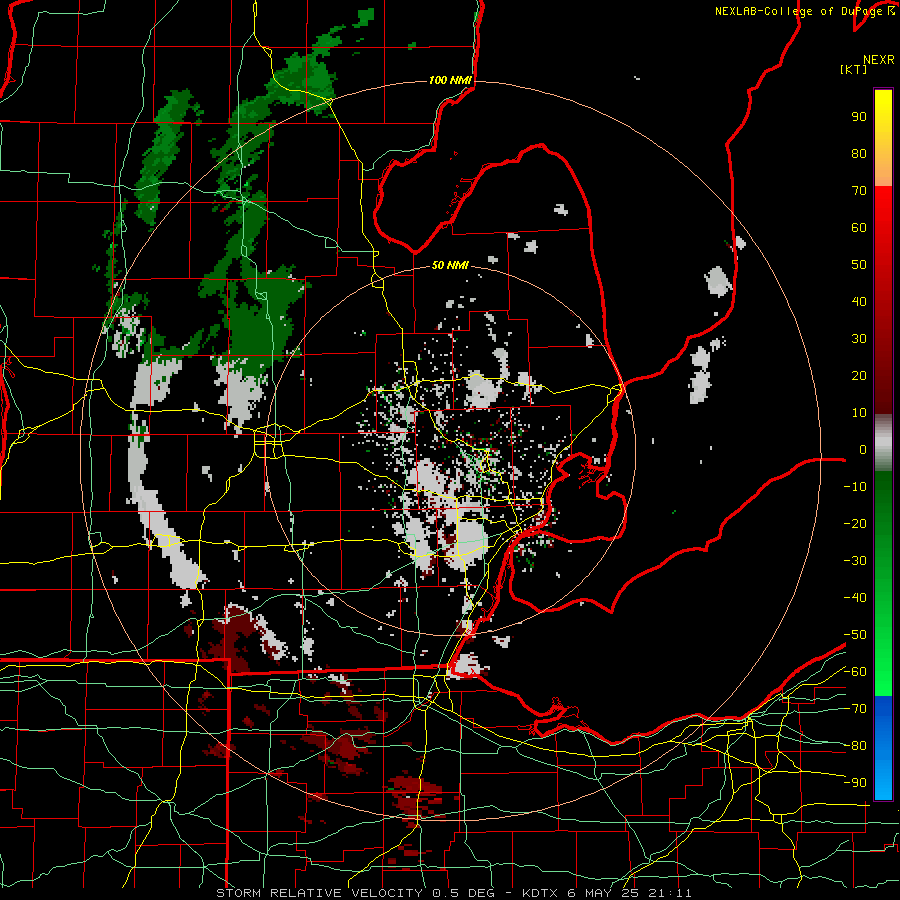
Task: Click the [KT] units label
Action: tap(853, 69)
